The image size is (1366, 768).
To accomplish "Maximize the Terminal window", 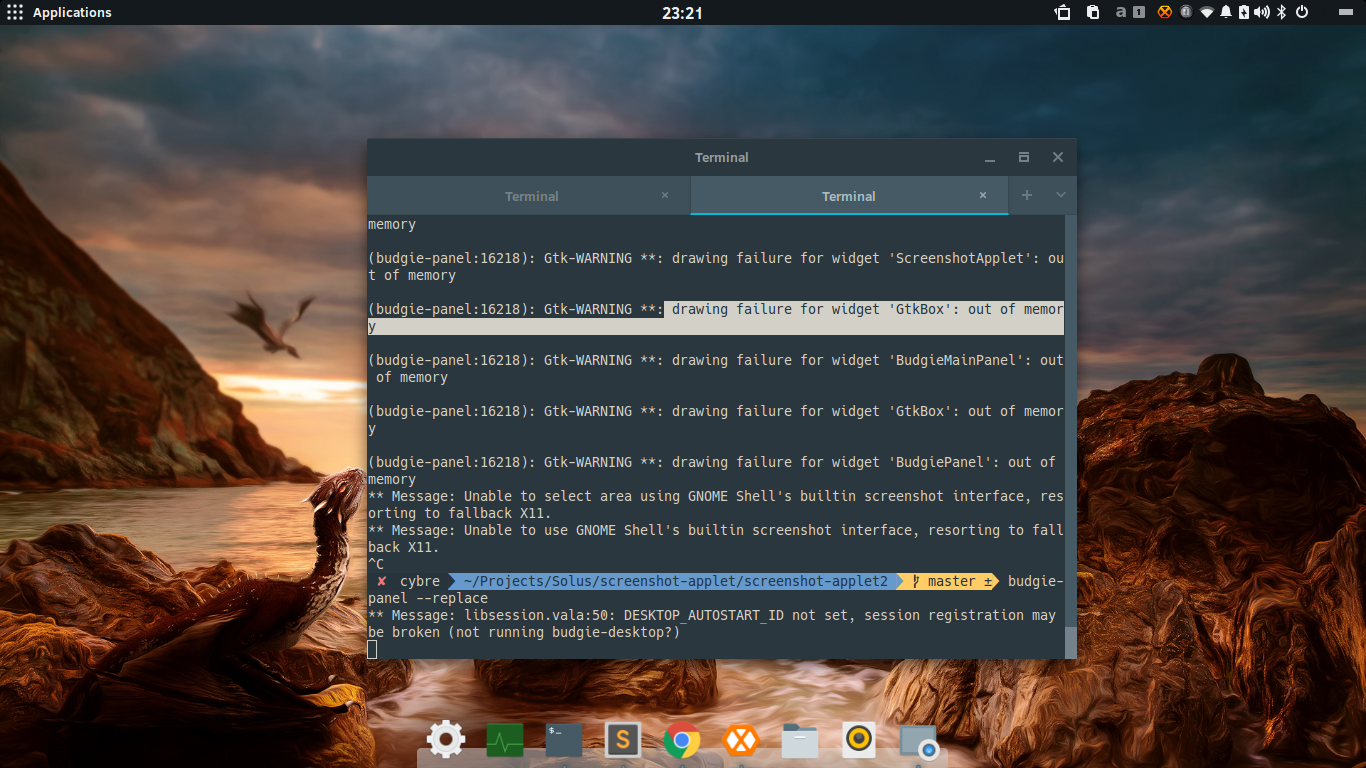I will (1024, 157).
